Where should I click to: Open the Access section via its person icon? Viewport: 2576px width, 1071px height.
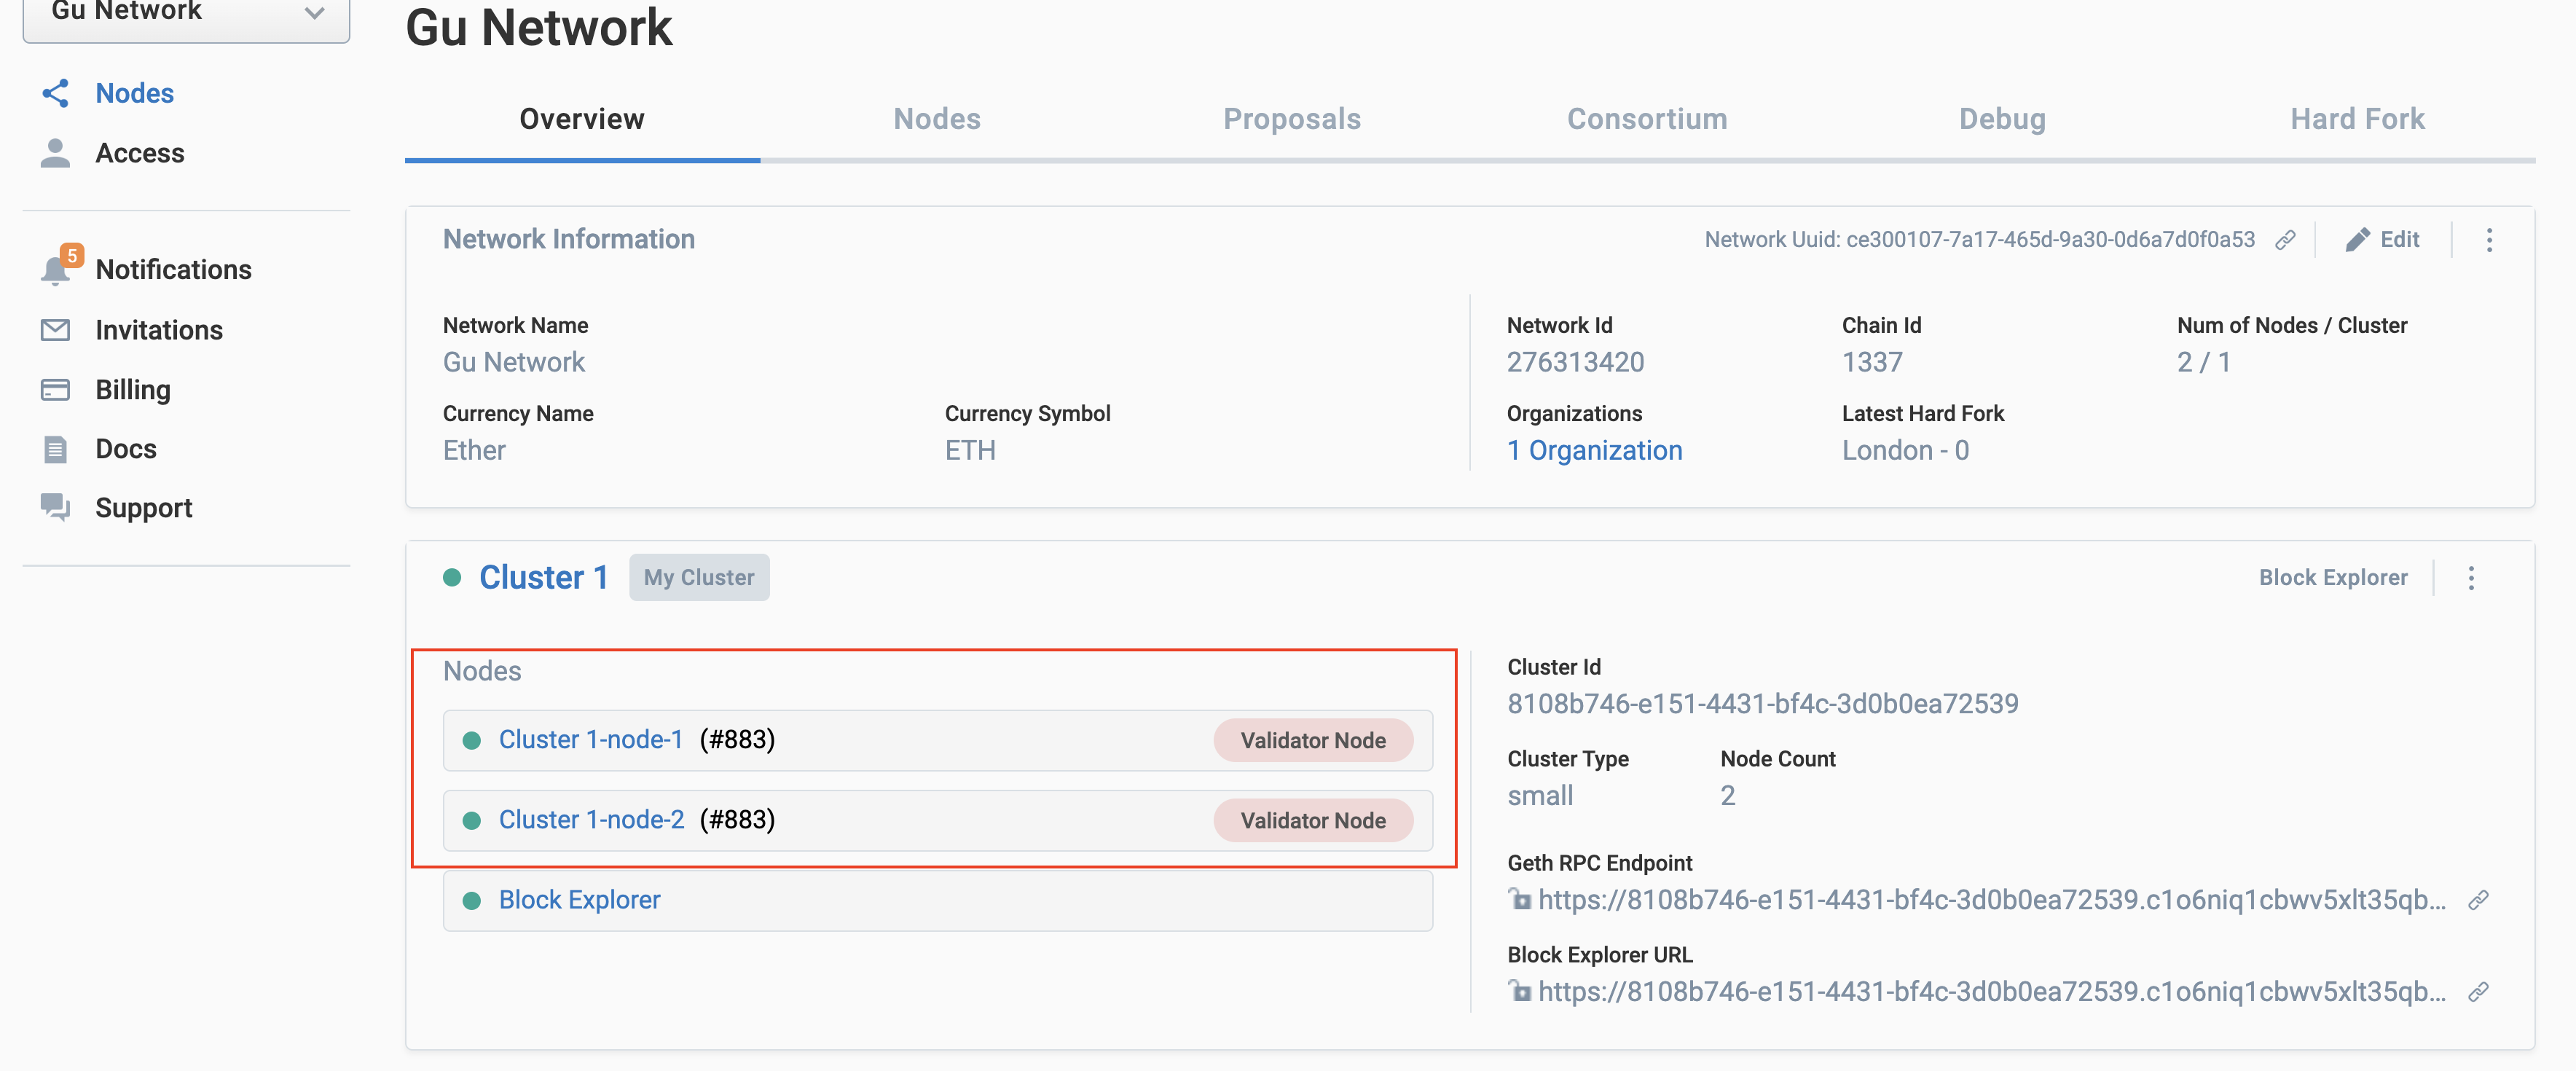pyautogui.click(x=55, y=152)
